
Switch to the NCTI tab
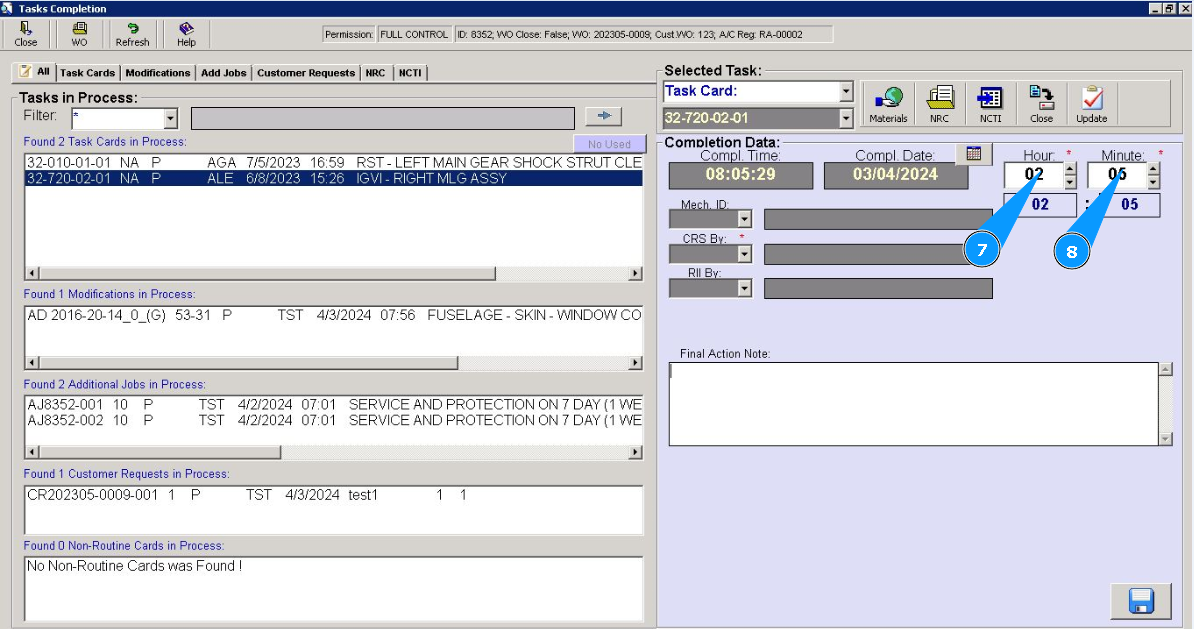coord(410,73)
